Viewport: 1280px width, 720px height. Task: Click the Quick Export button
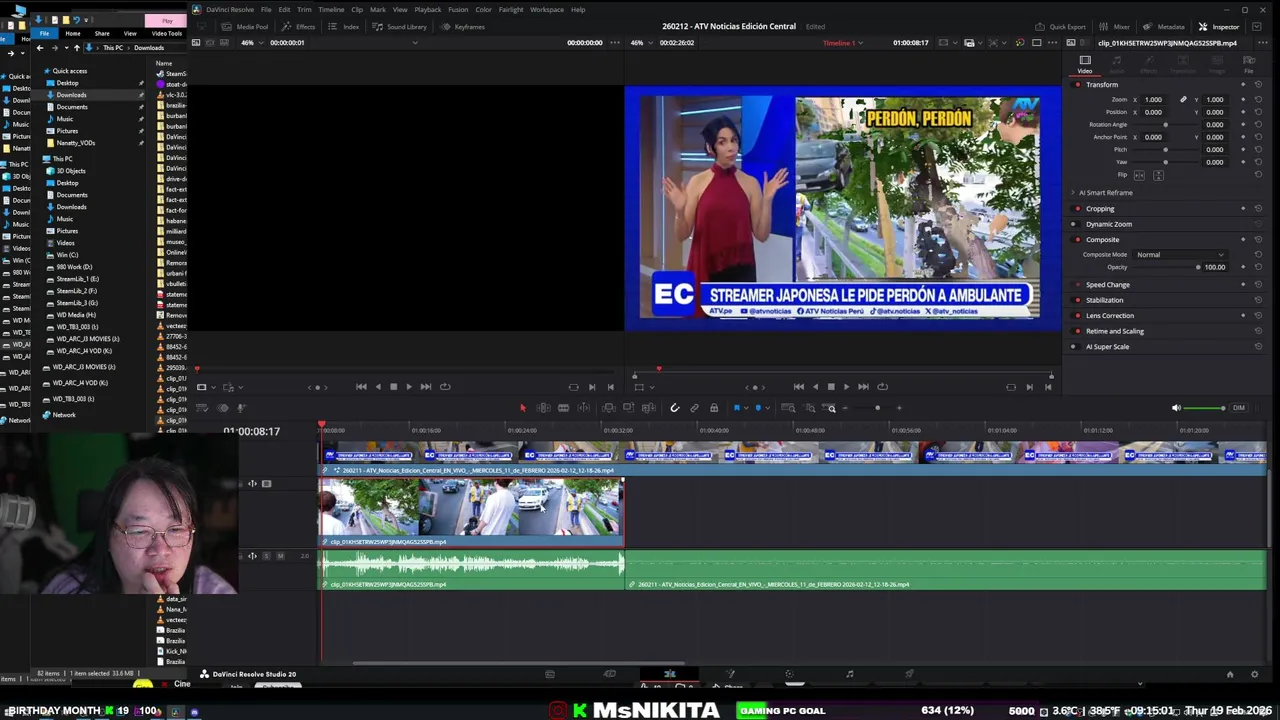(x=1061, y=27)
